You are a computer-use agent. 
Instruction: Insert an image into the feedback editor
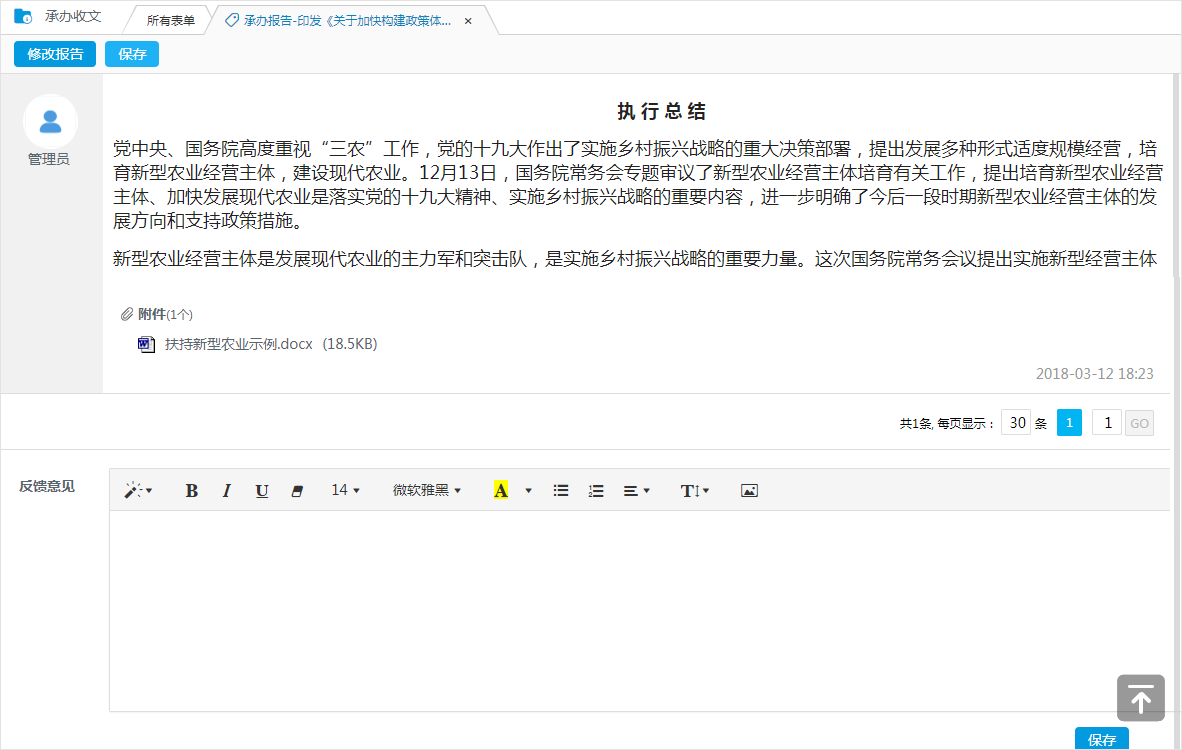749,490
